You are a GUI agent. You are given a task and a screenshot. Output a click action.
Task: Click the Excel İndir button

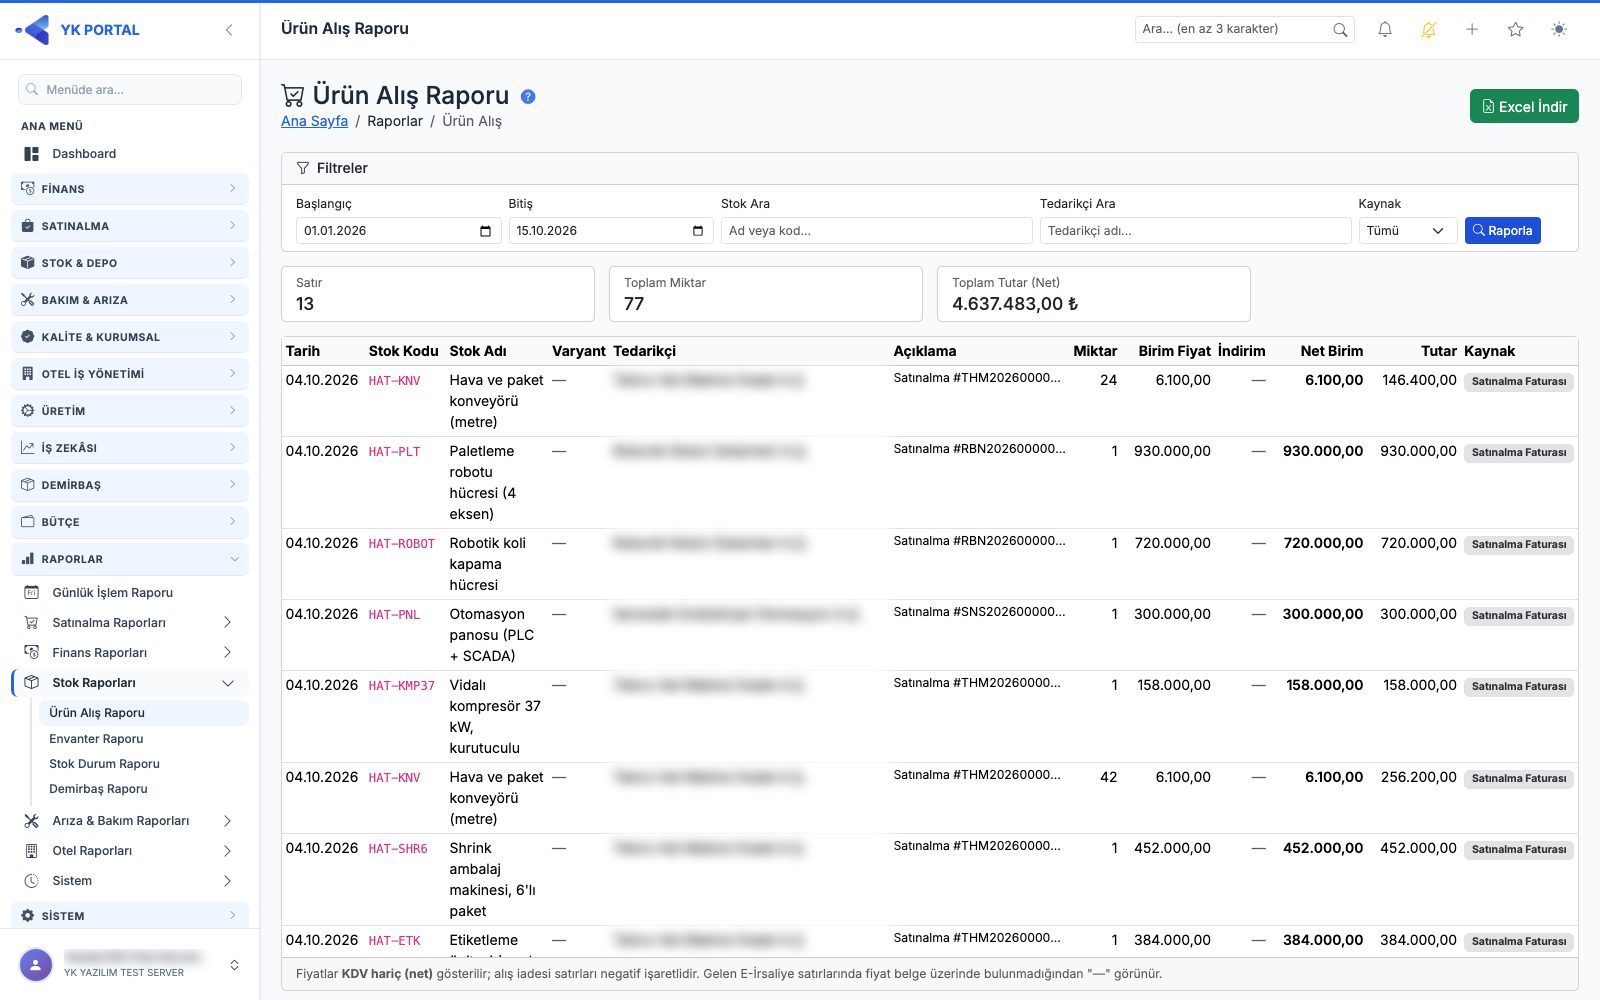(x=1524, y=107)
